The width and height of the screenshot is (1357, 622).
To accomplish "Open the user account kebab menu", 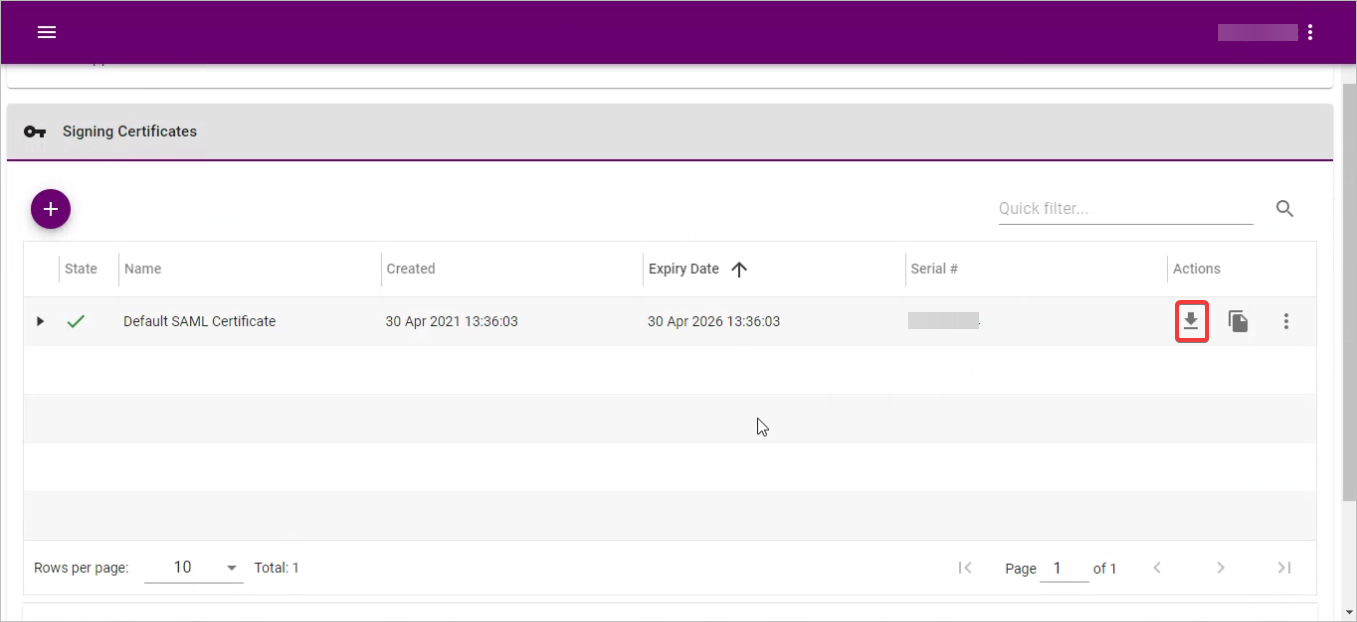I will pyautogui.click(x=1310, y=32).
